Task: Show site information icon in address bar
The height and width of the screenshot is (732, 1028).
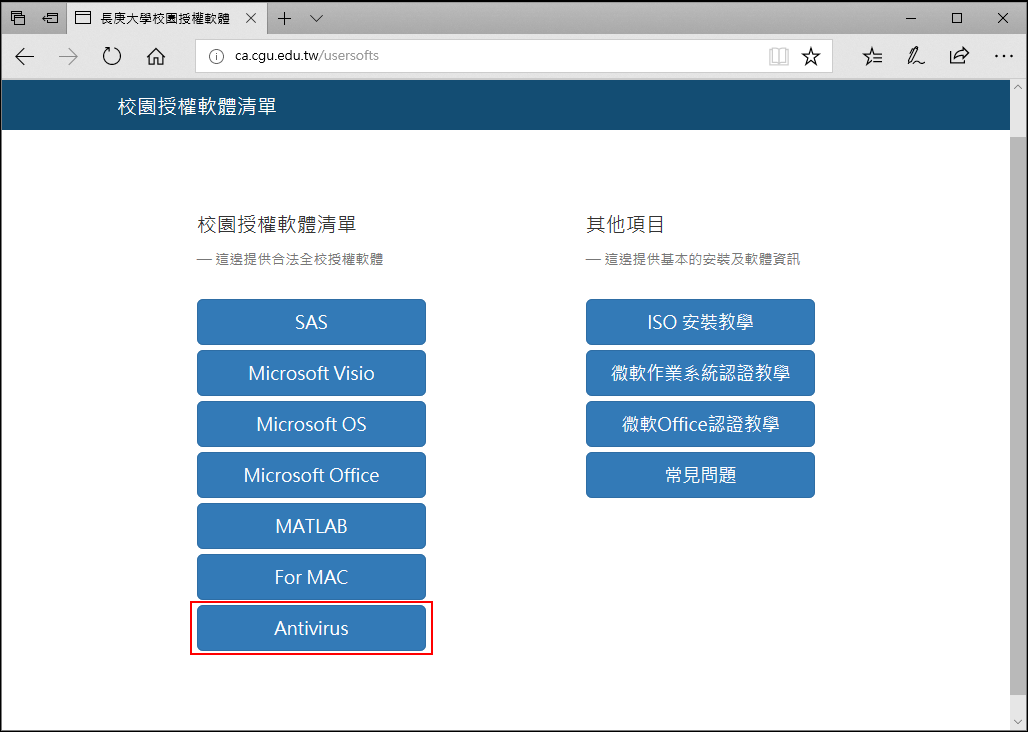Action: [216, 56]
